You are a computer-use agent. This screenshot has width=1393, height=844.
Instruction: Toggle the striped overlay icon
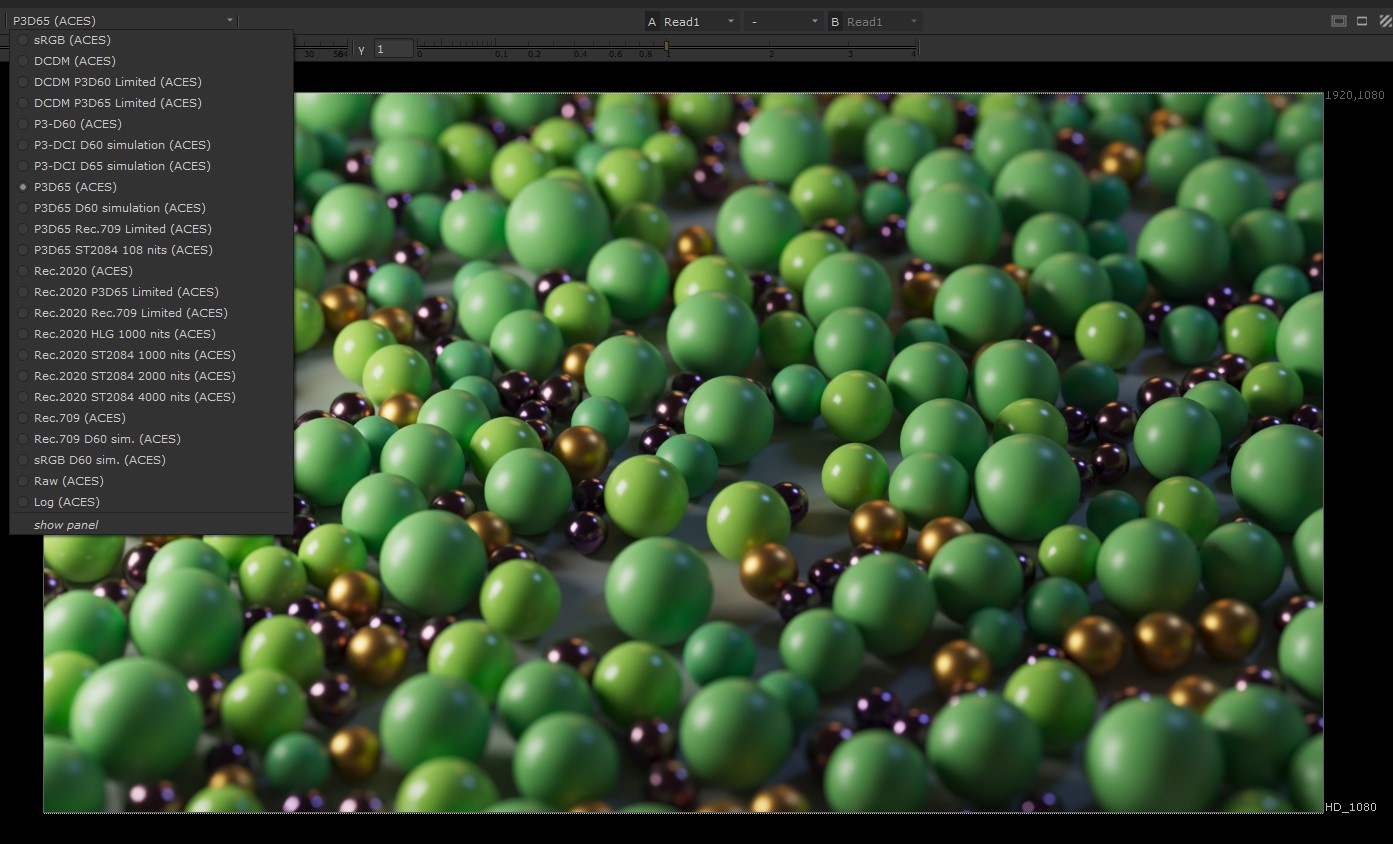(1384, 21)
